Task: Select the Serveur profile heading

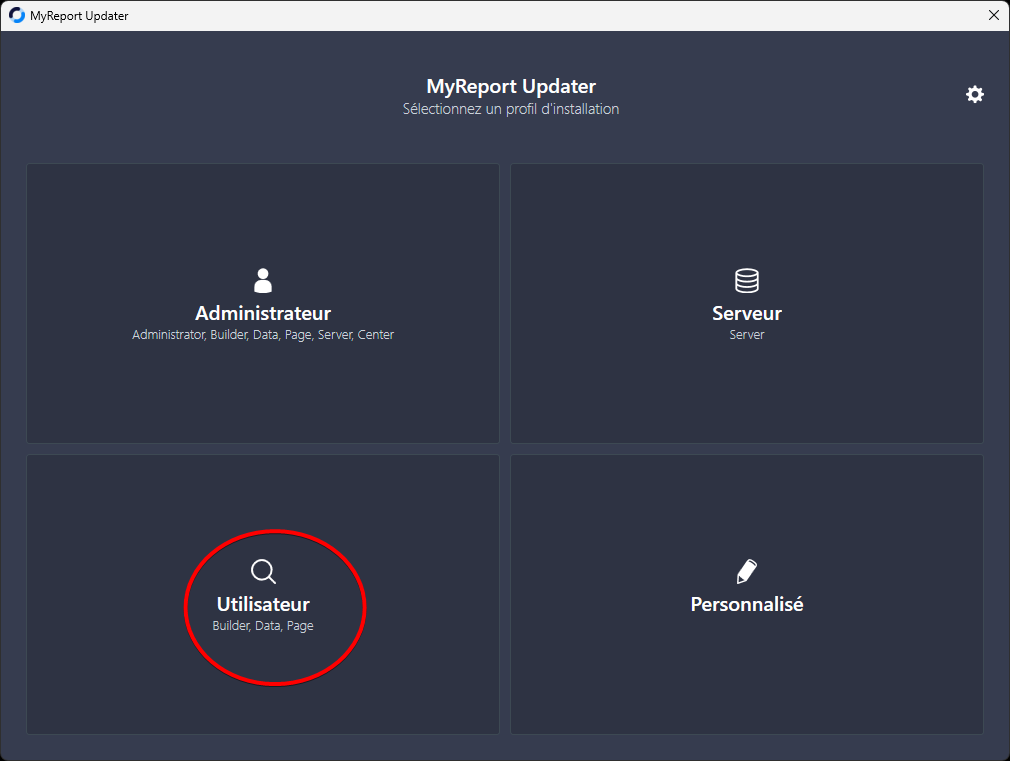Action: click(x=747, y=313)
